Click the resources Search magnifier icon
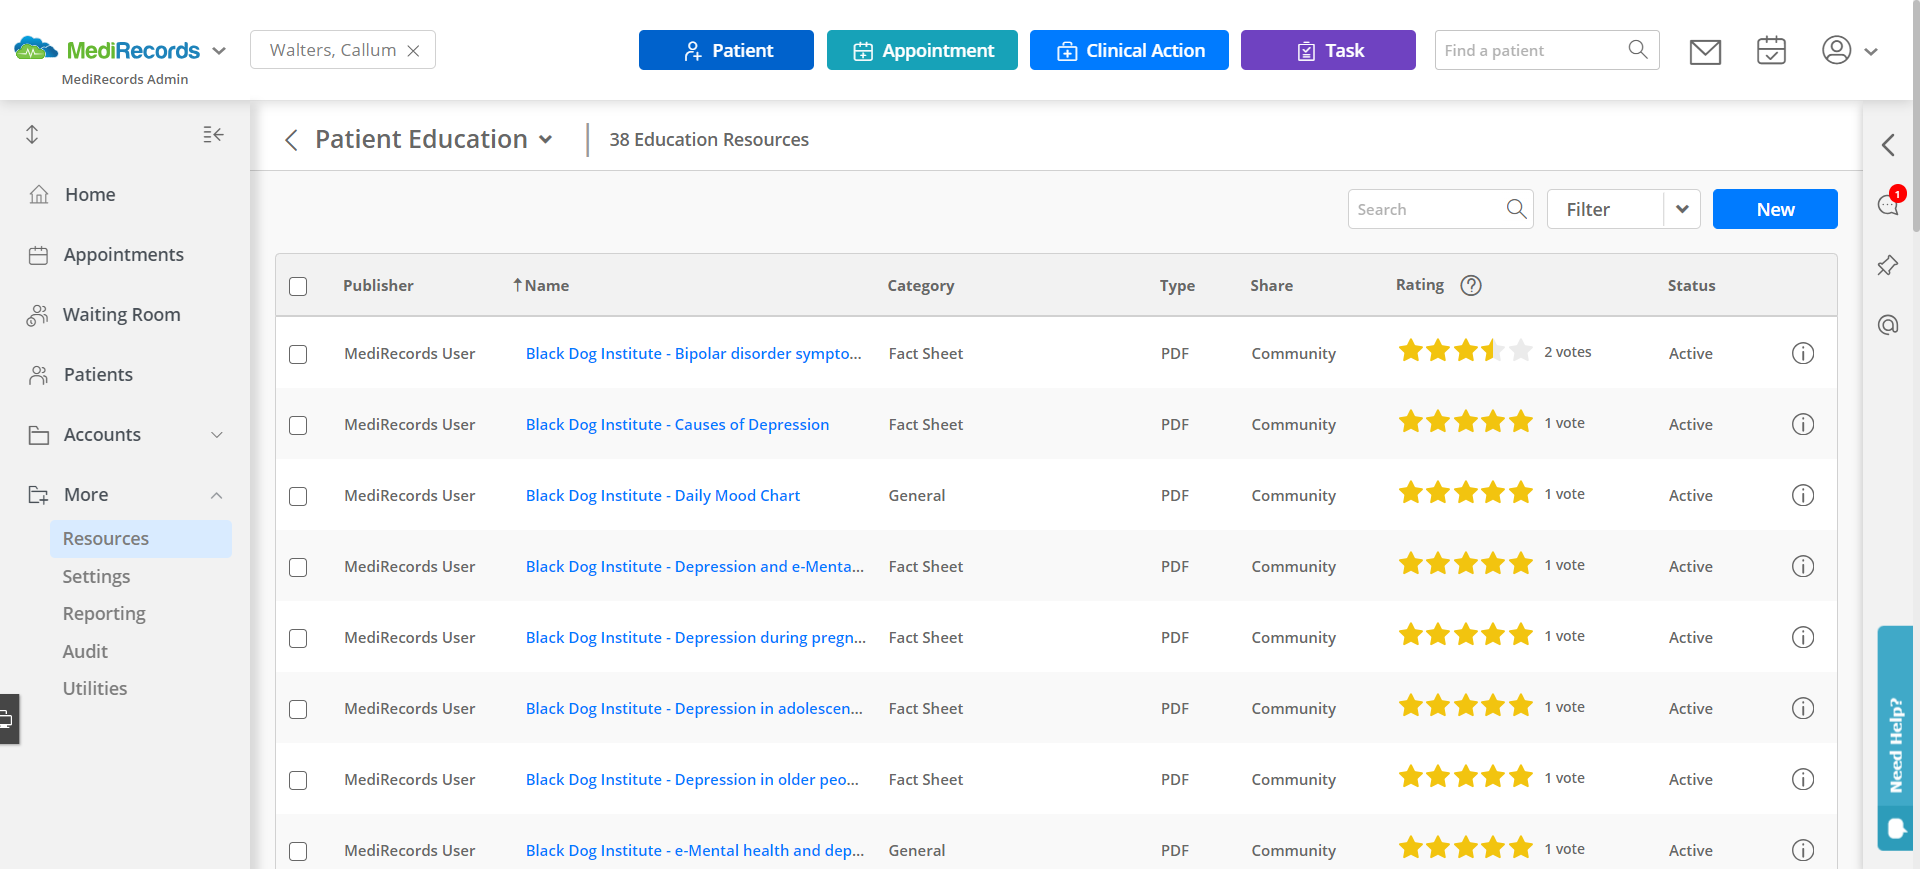 click(1516, 209)
